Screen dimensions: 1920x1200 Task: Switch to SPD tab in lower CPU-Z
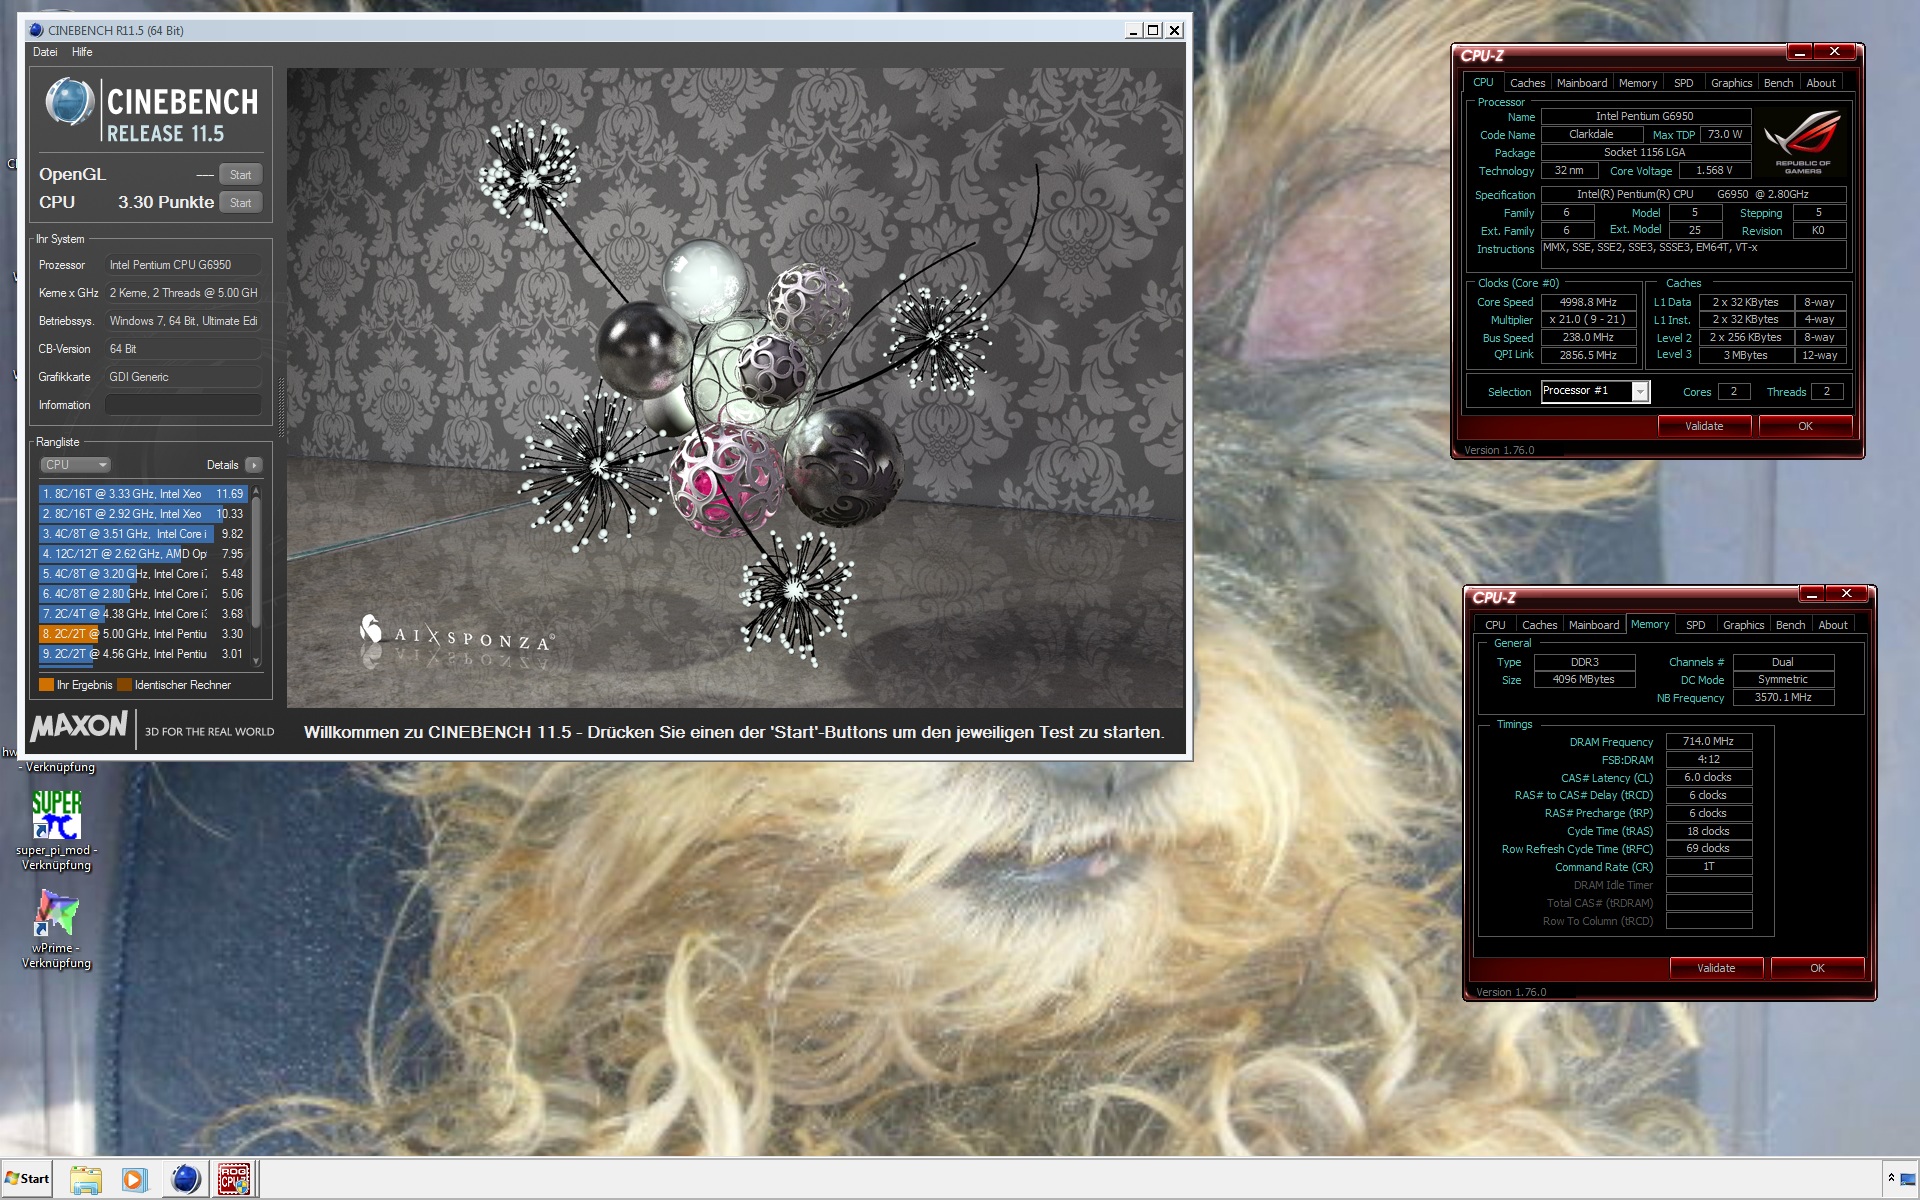pyautogui.click(x=1696, y=625)
